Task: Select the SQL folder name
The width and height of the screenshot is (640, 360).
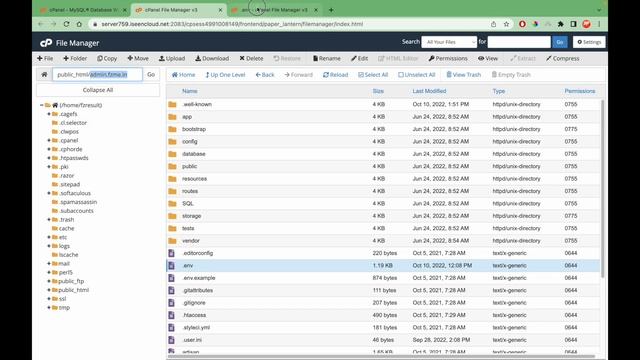Action: click(x=188, y=203)
